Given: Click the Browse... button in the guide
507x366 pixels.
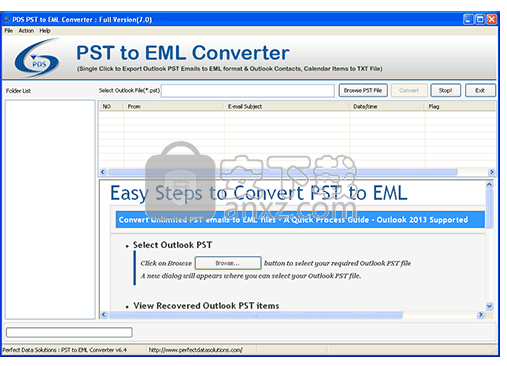Looking at the screenshot, I should click(x=228, y=263).
